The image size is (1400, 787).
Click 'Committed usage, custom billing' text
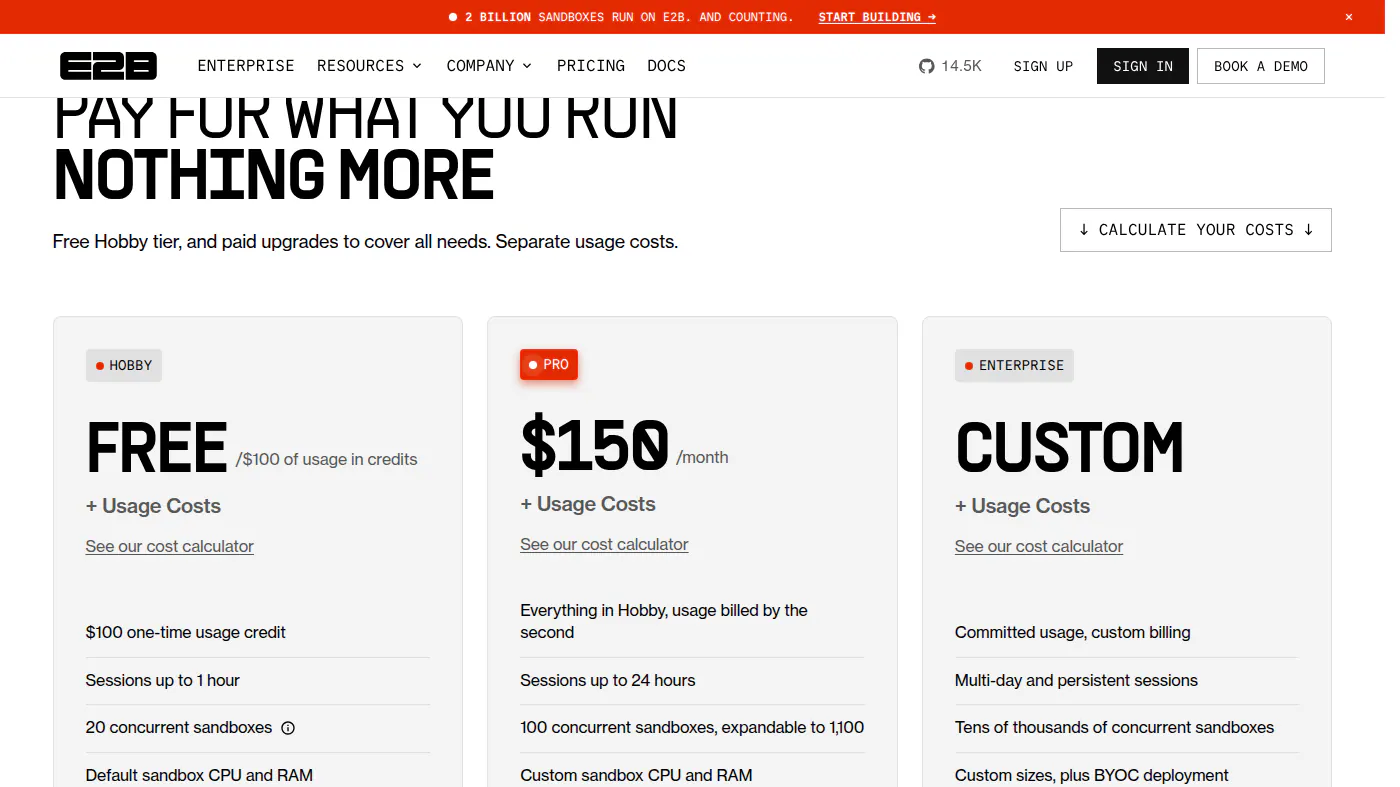(x=1073, y=633)
